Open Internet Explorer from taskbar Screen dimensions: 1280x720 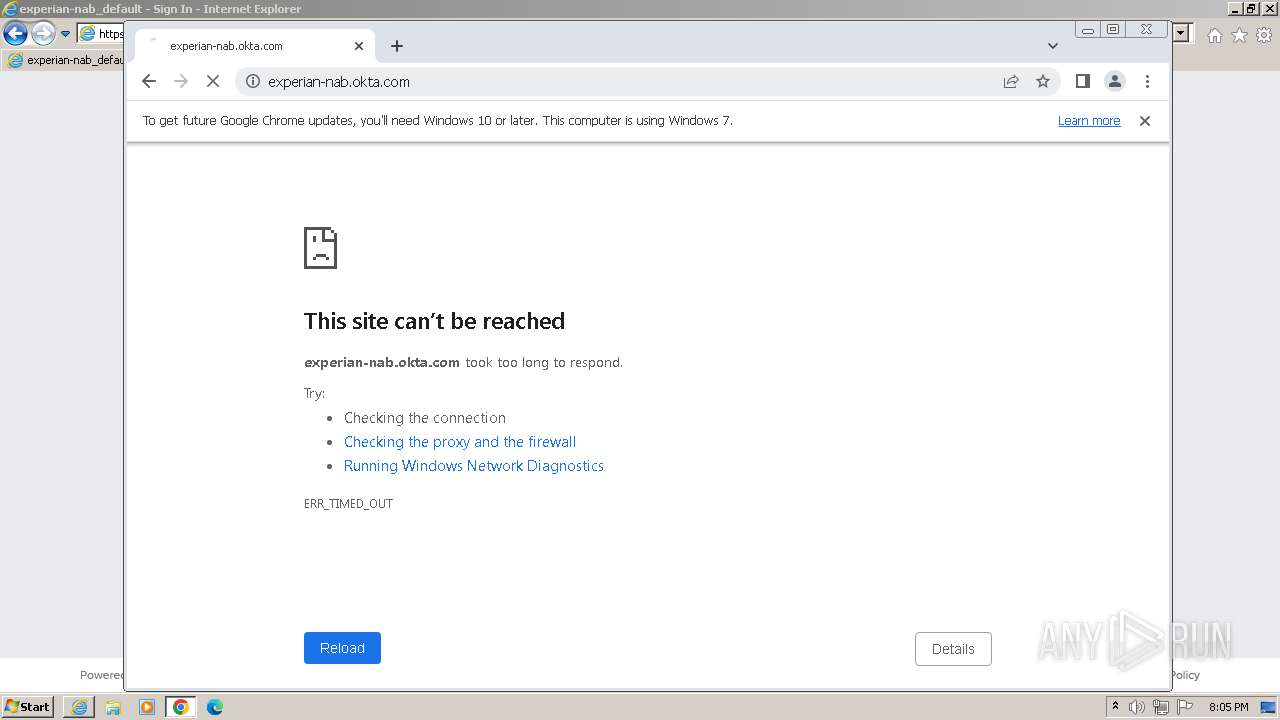[x=79, y=707]
